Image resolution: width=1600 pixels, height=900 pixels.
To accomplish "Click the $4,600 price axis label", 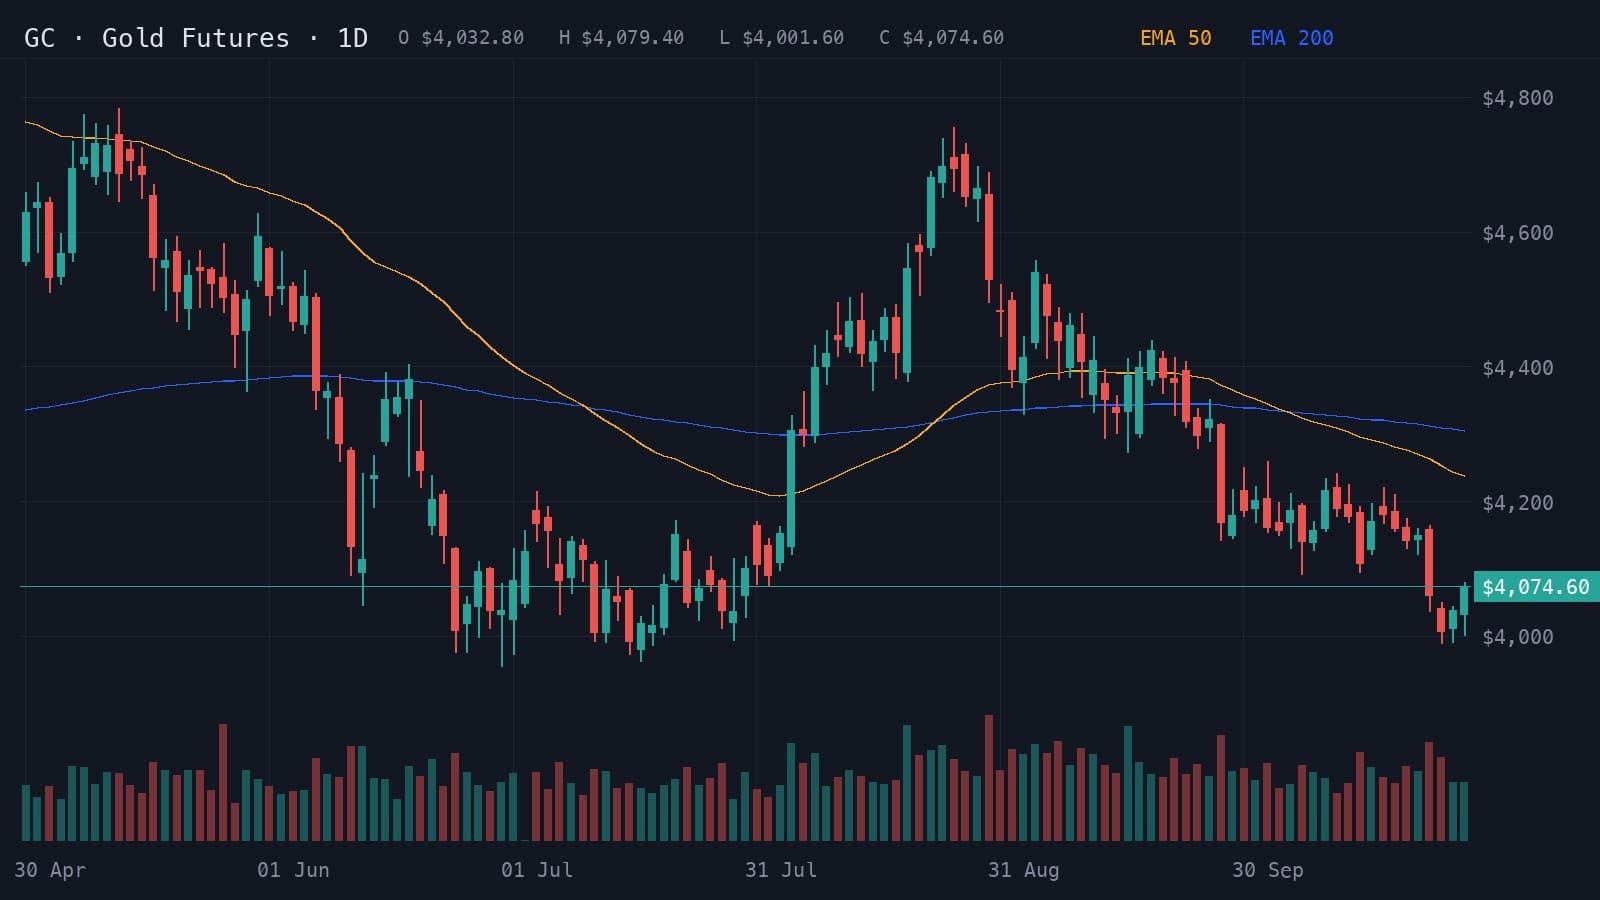I will pyautogui.click(x=1517, y=233).
